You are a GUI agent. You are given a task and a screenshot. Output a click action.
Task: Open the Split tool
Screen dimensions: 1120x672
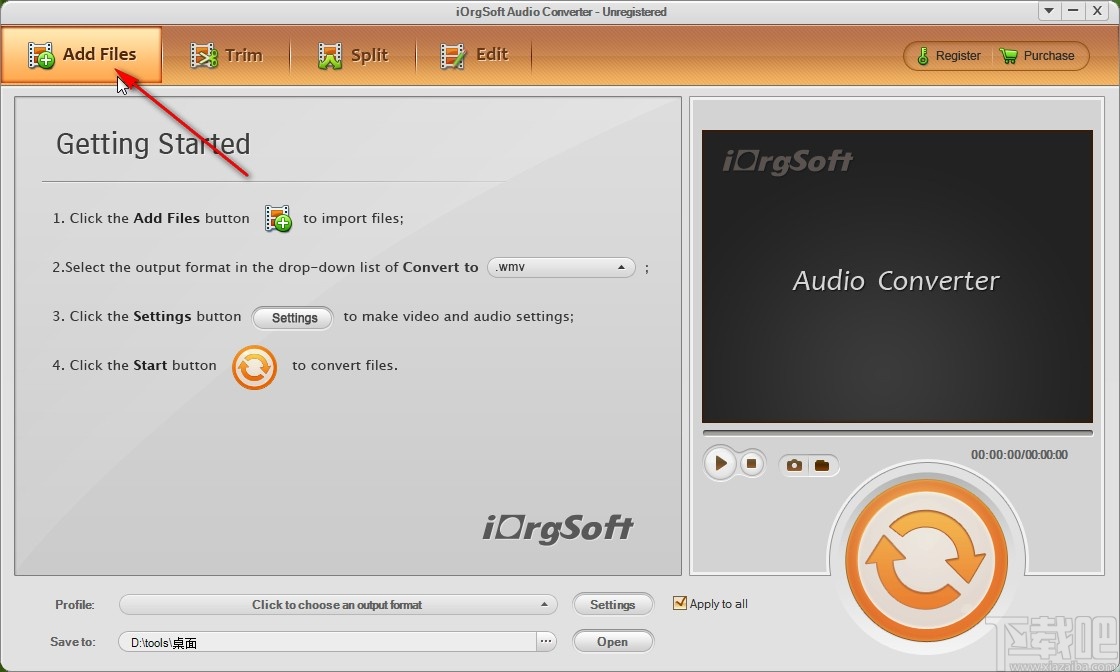click(x=352, y=55)
